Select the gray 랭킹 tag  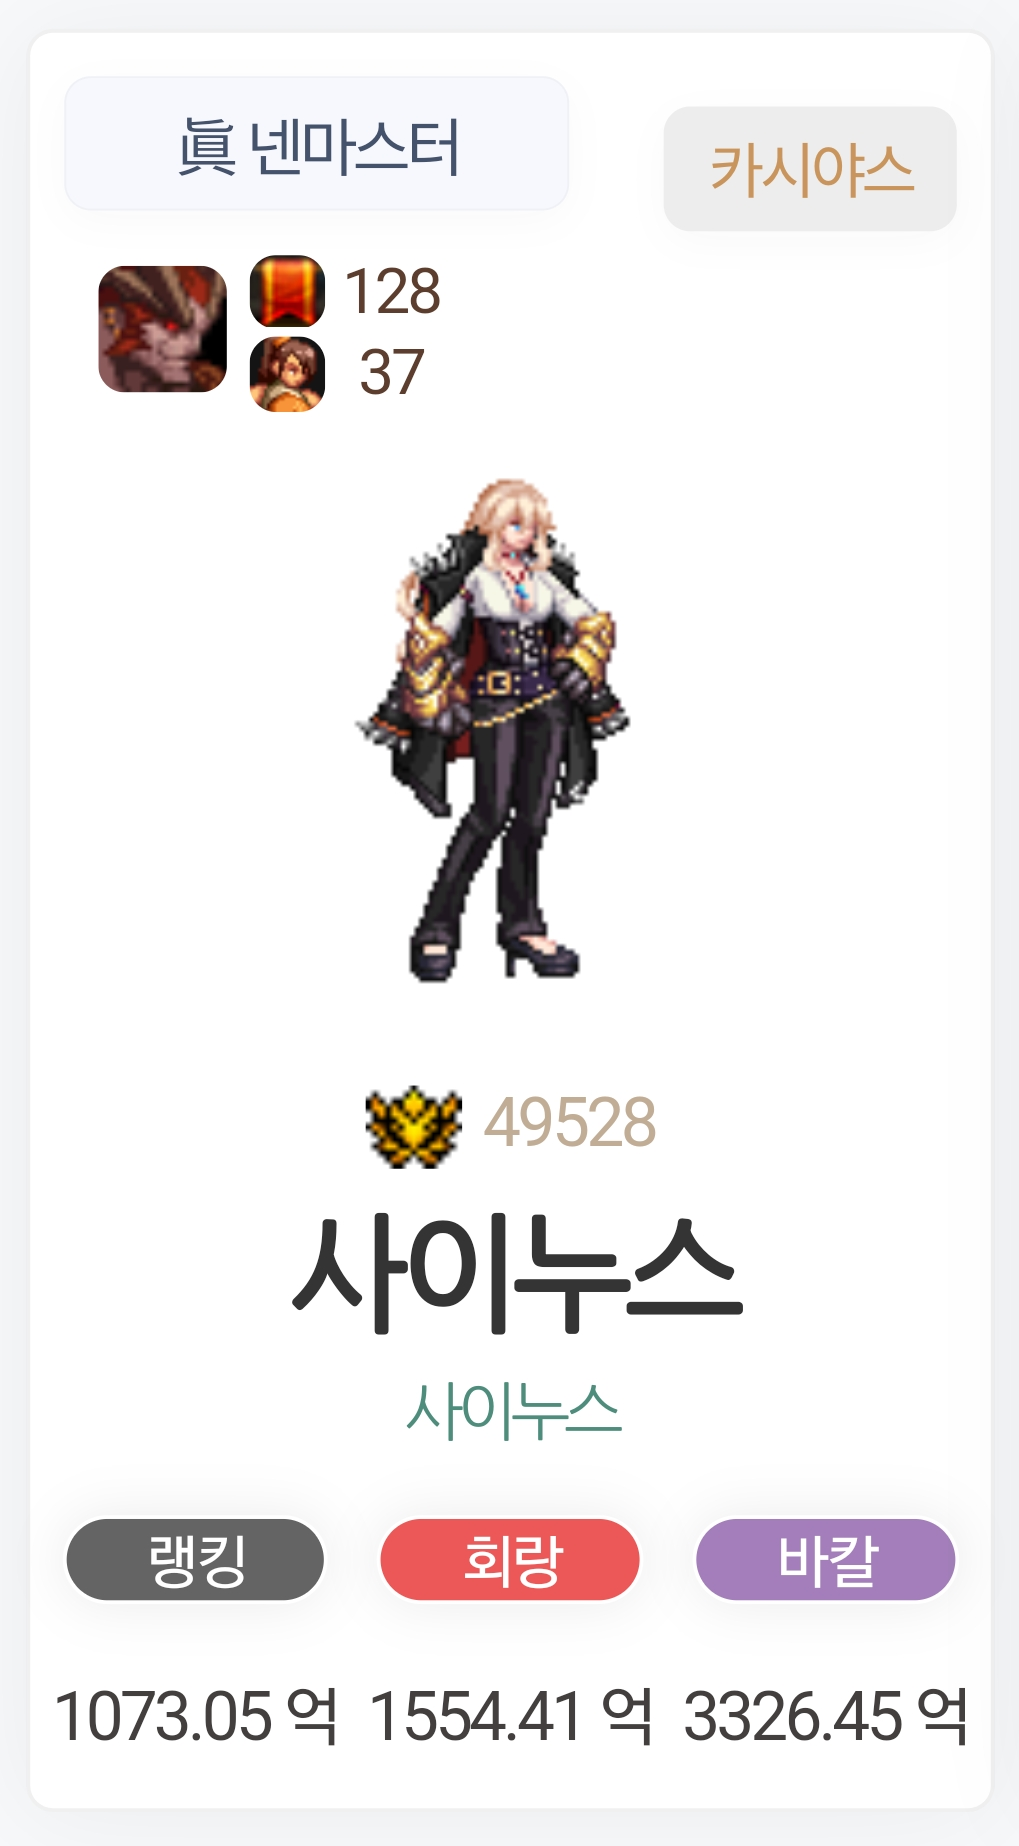[196, 1559]
